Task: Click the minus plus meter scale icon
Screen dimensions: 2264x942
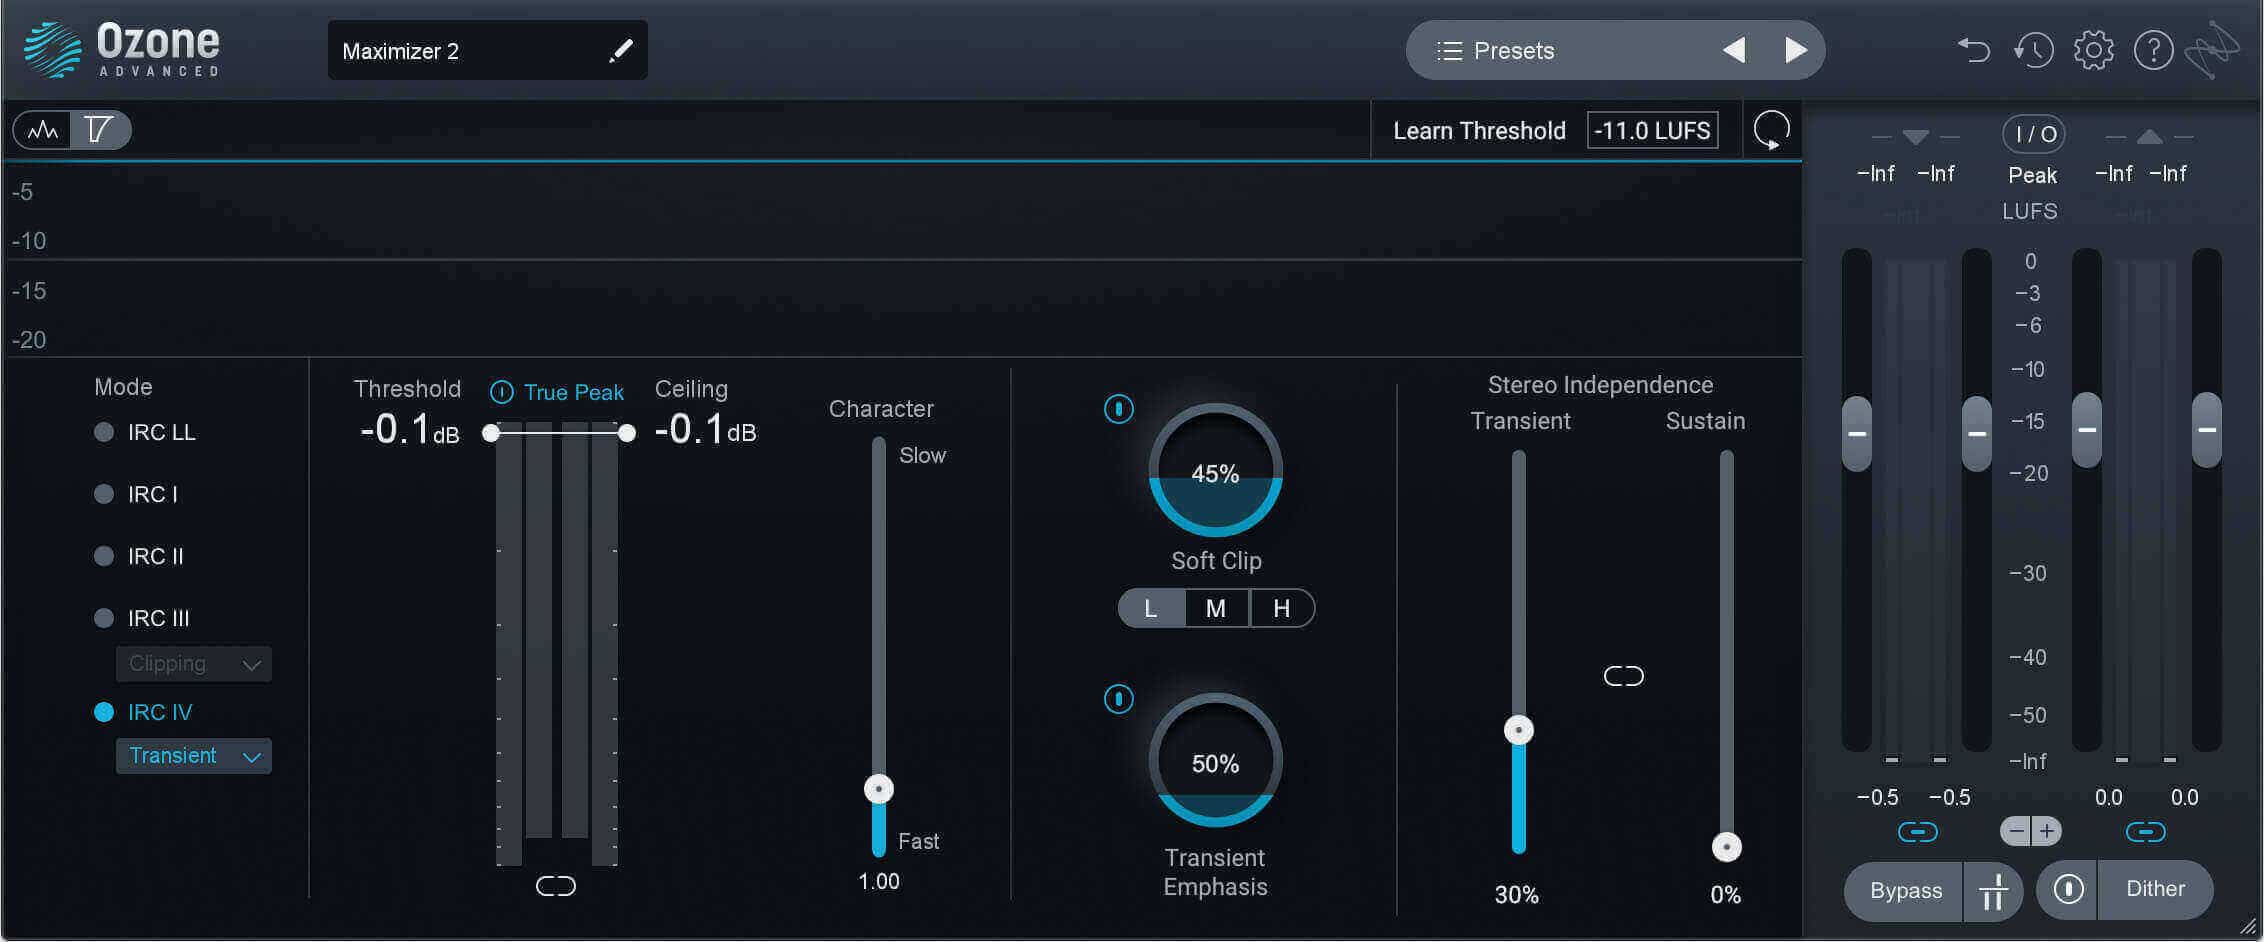Action: pos(2031,831)
